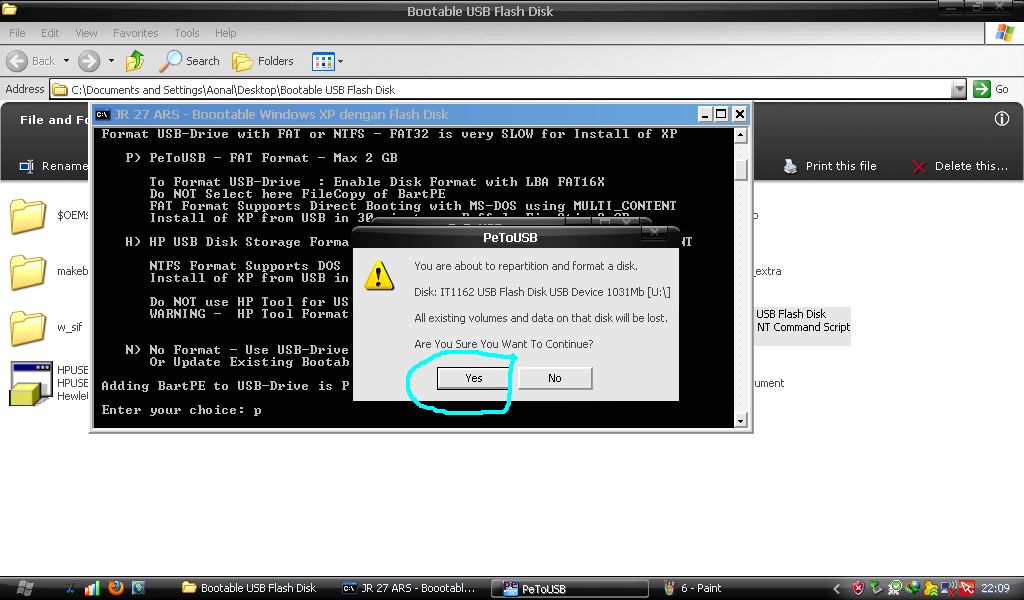Click Rename in the task pane
Image resolution: width=1024 pixels, height=600 pixels.
click(x=53, y=166)
